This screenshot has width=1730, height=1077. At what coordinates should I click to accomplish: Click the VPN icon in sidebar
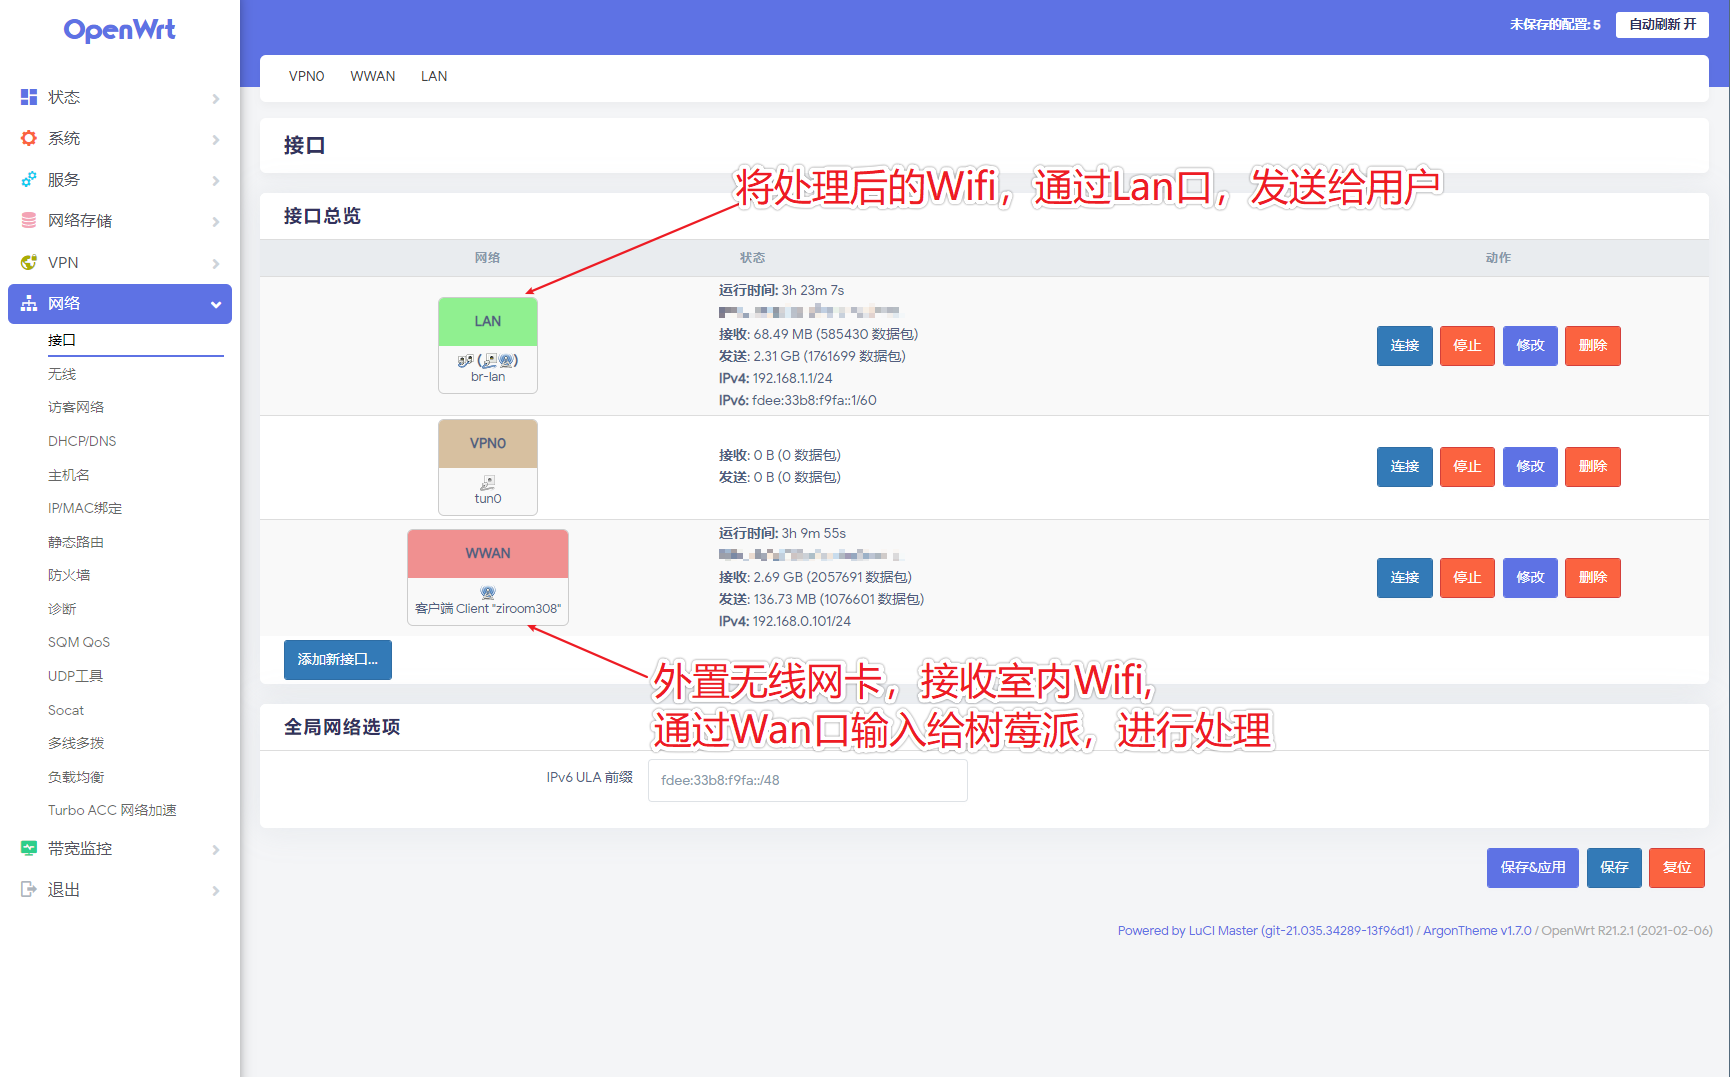point(29,262)
